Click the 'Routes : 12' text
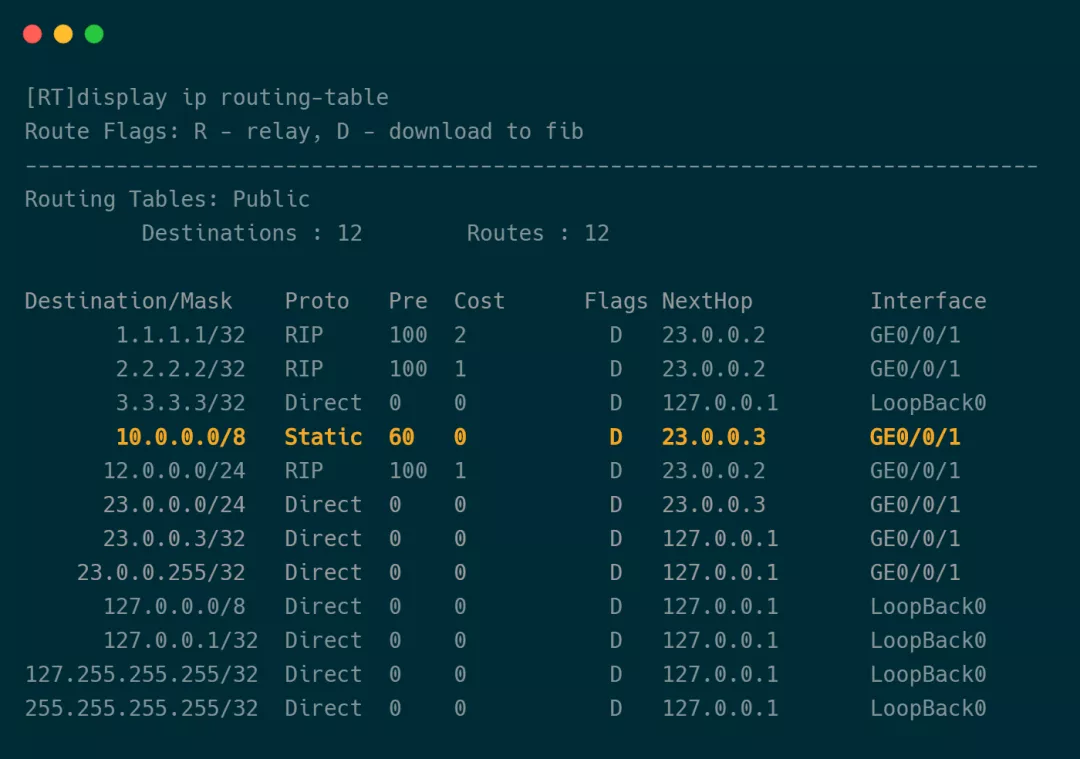 pyautogui.click(x=538, y=233)
